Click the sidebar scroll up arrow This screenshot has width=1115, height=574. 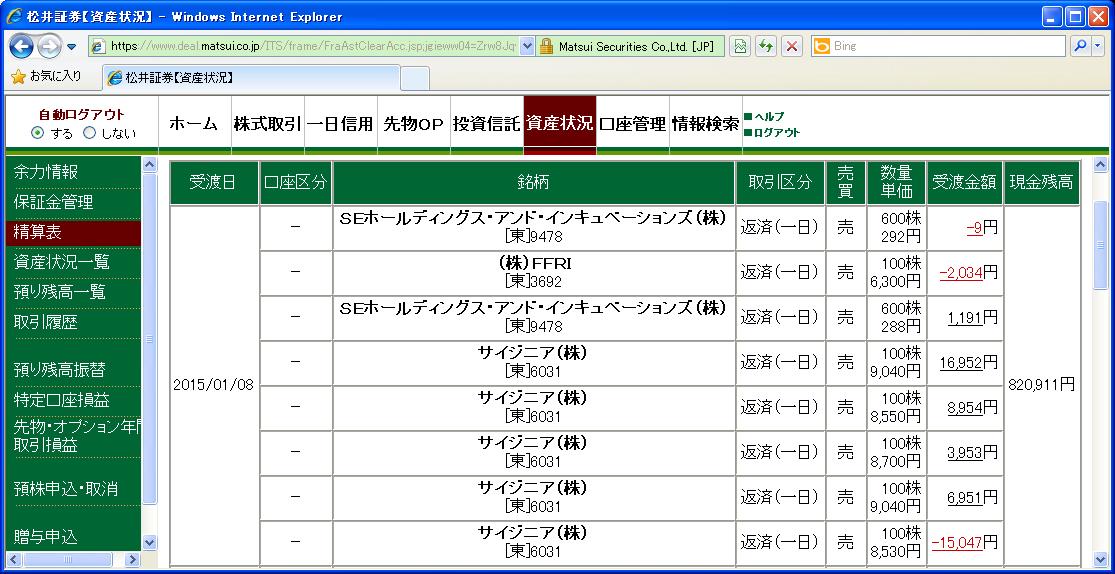click(x=149, y=164)
